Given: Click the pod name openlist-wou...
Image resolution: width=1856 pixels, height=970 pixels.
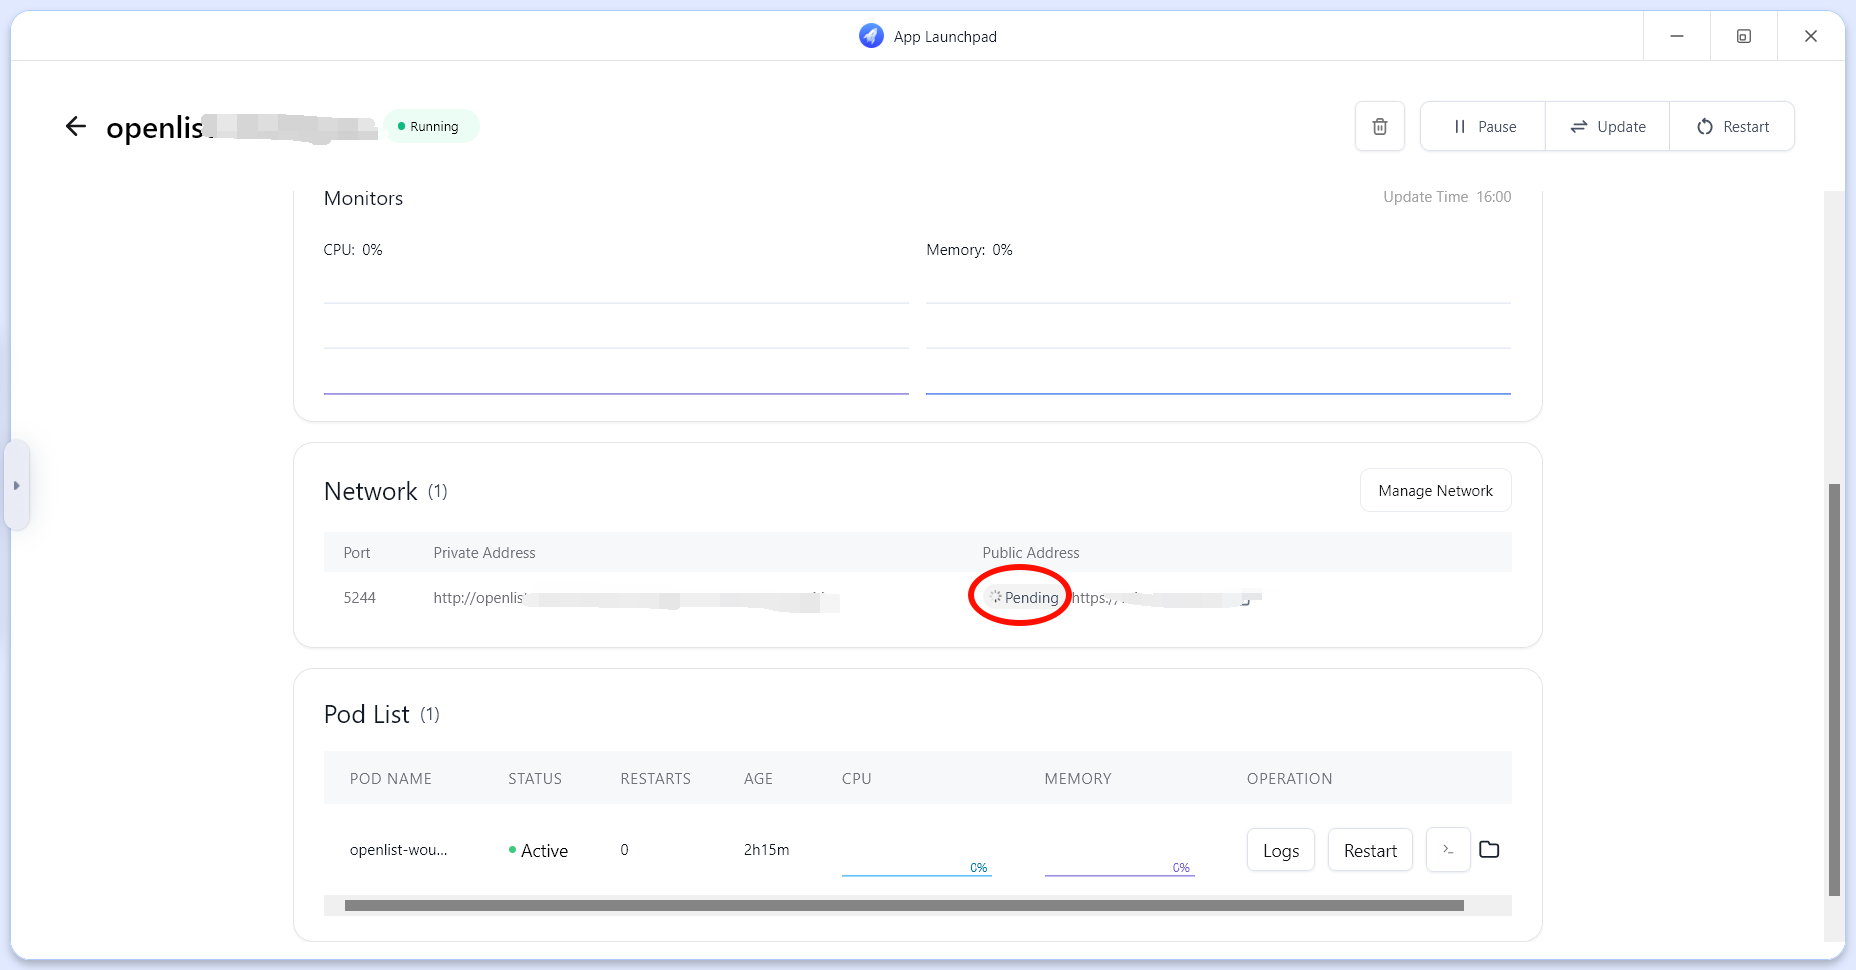Looking at the screenshot, I should click(398, 849).
